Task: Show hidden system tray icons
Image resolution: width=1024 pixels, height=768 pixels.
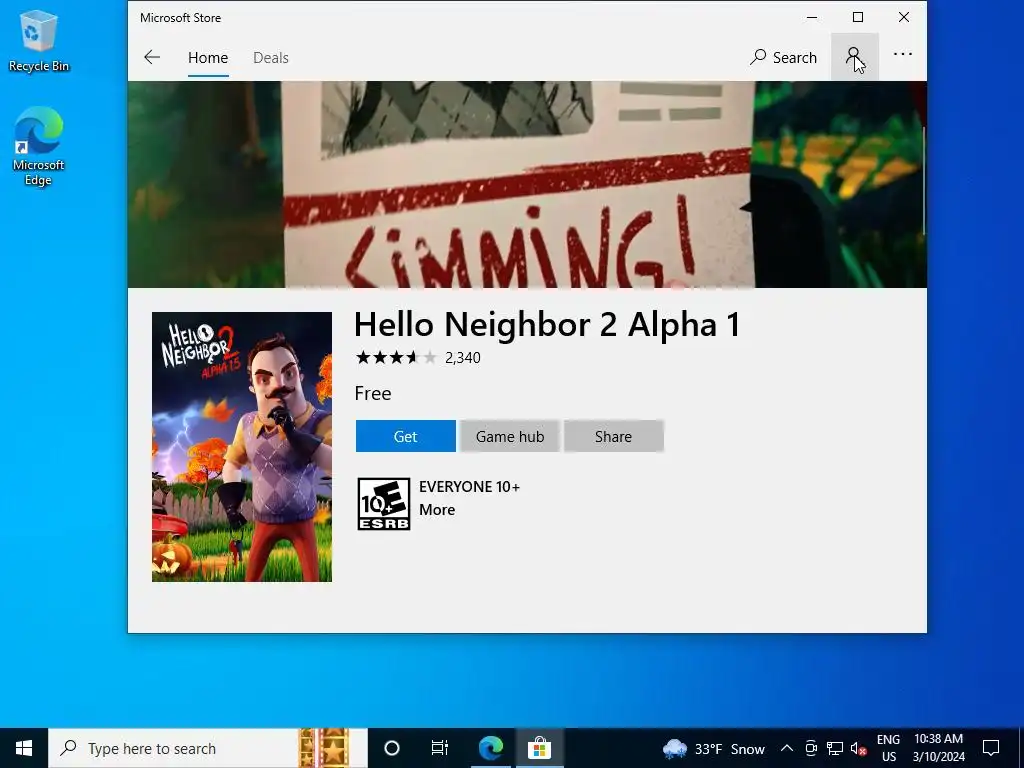Action: click(787, 748)
